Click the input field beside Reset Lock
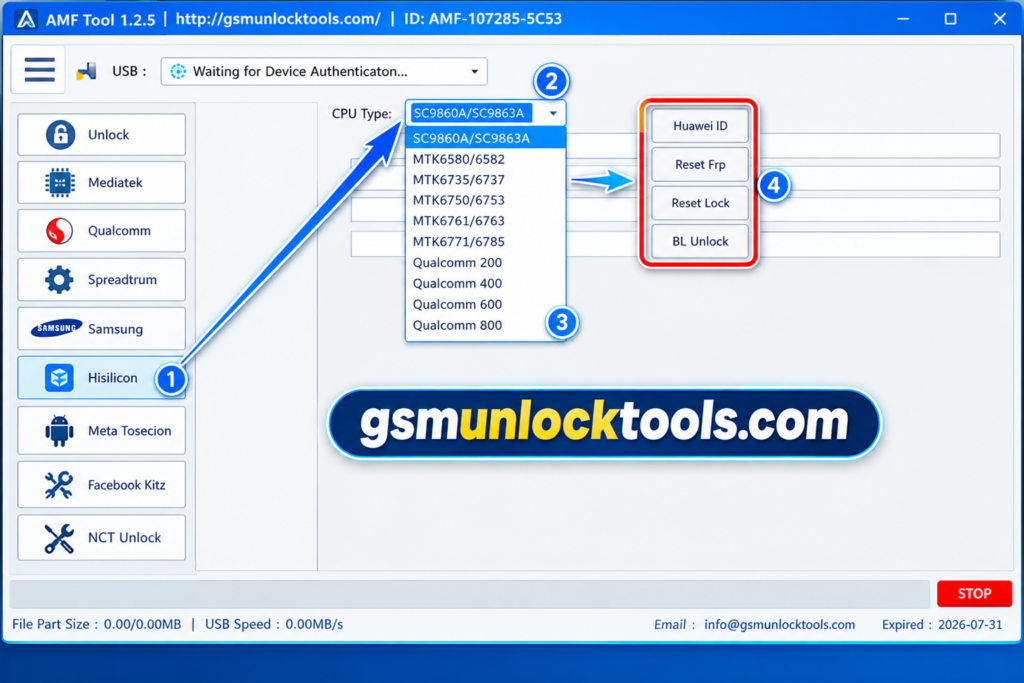The width and height of the screenshot is (1024, 683). pyautogui.click(x=880, y=210)
